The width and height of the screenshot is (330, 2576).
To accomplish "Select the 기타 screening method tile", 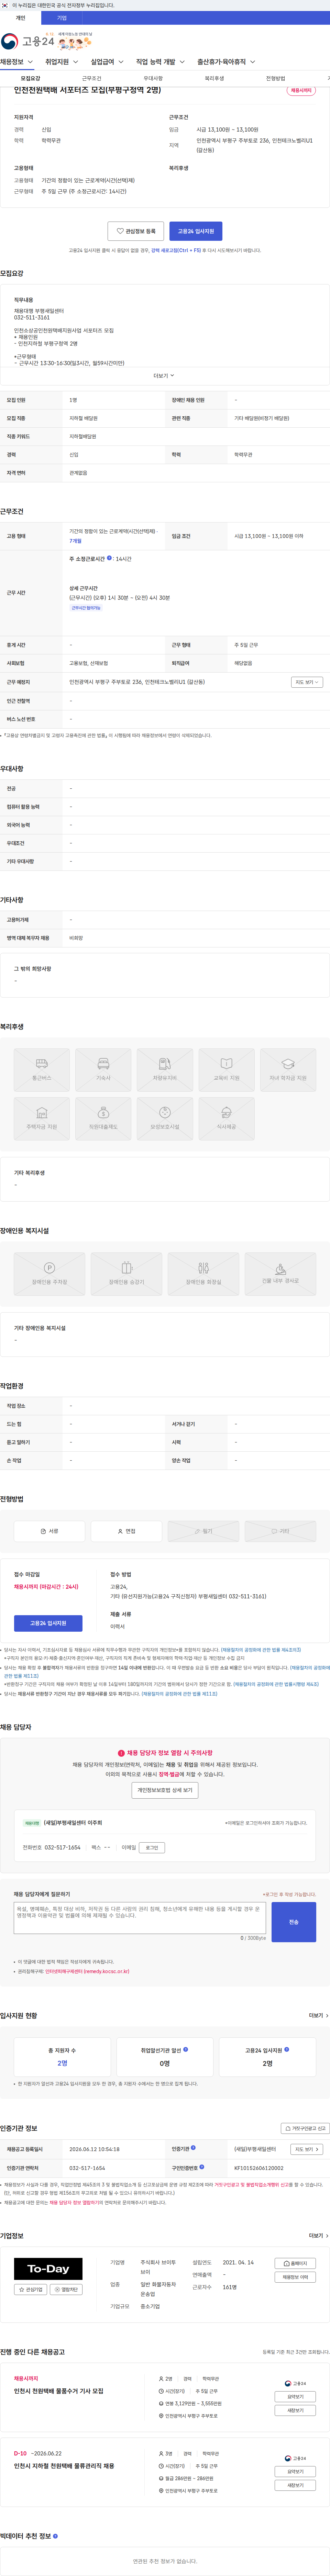I will [x=280, y=1531].
